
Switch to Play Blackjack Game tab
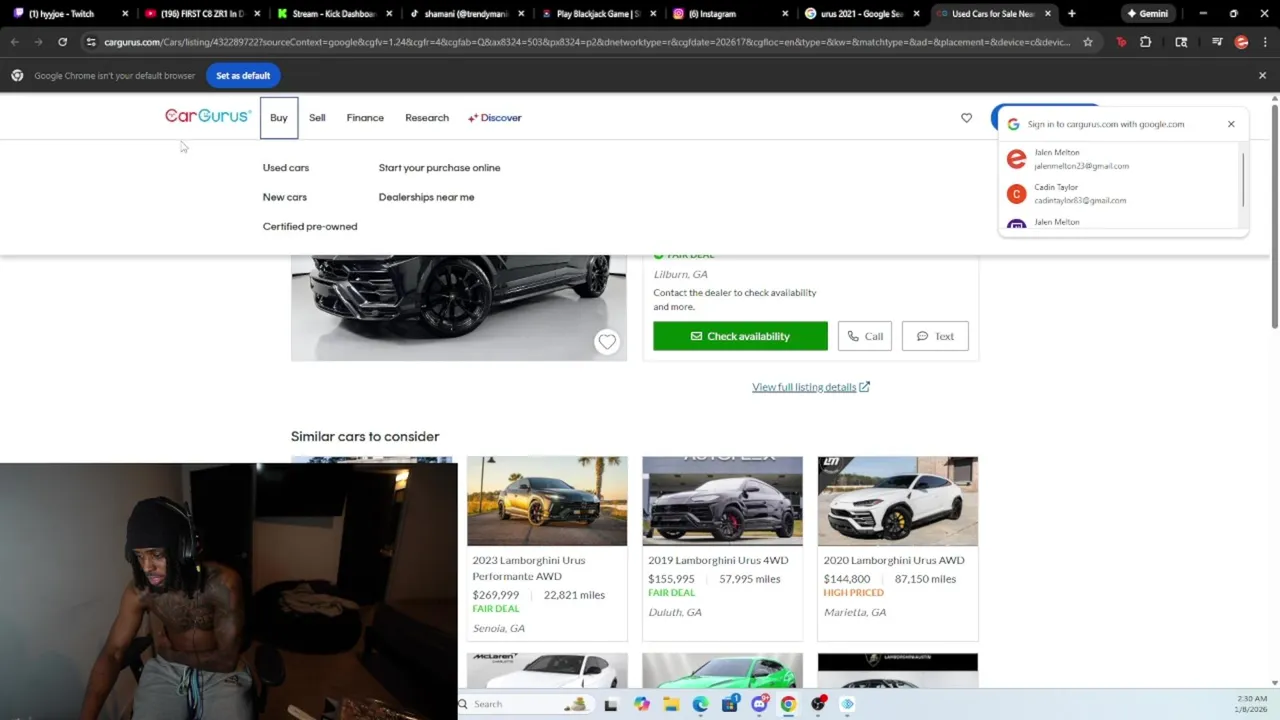(x=598, y=14)
